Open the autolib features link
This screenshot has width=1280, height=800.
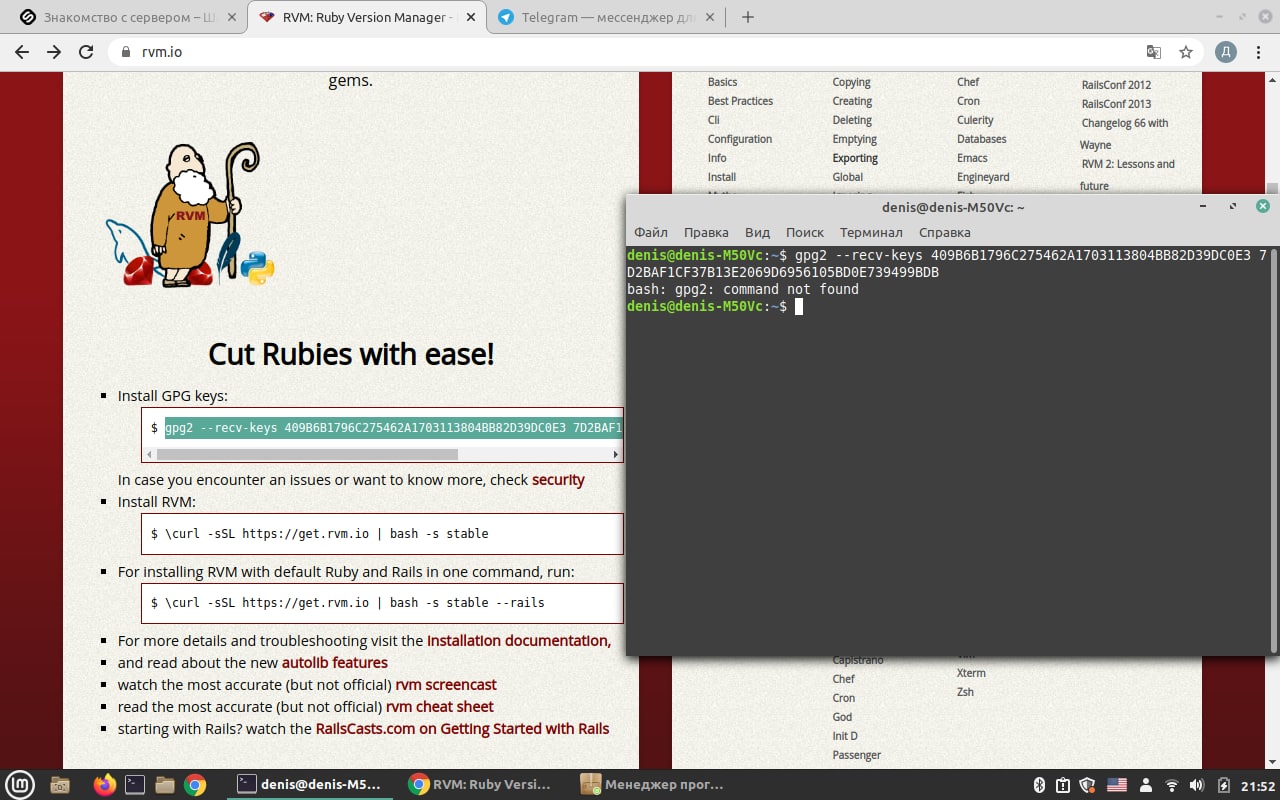(335, 662)
